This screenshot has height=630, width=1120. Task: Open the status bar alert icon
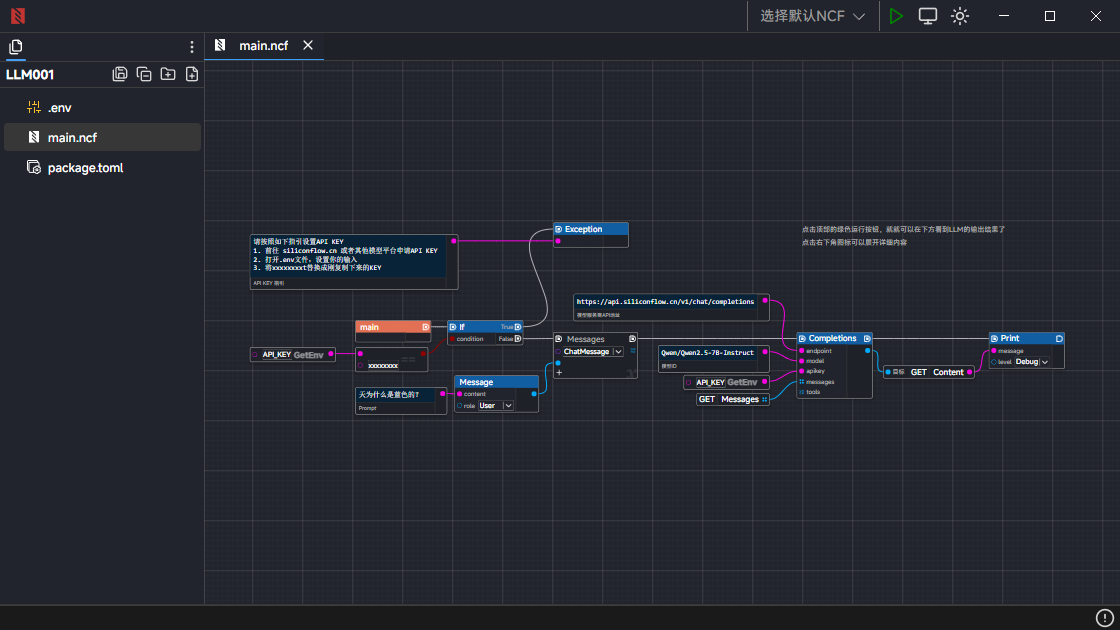click(x=1105, y=618)
